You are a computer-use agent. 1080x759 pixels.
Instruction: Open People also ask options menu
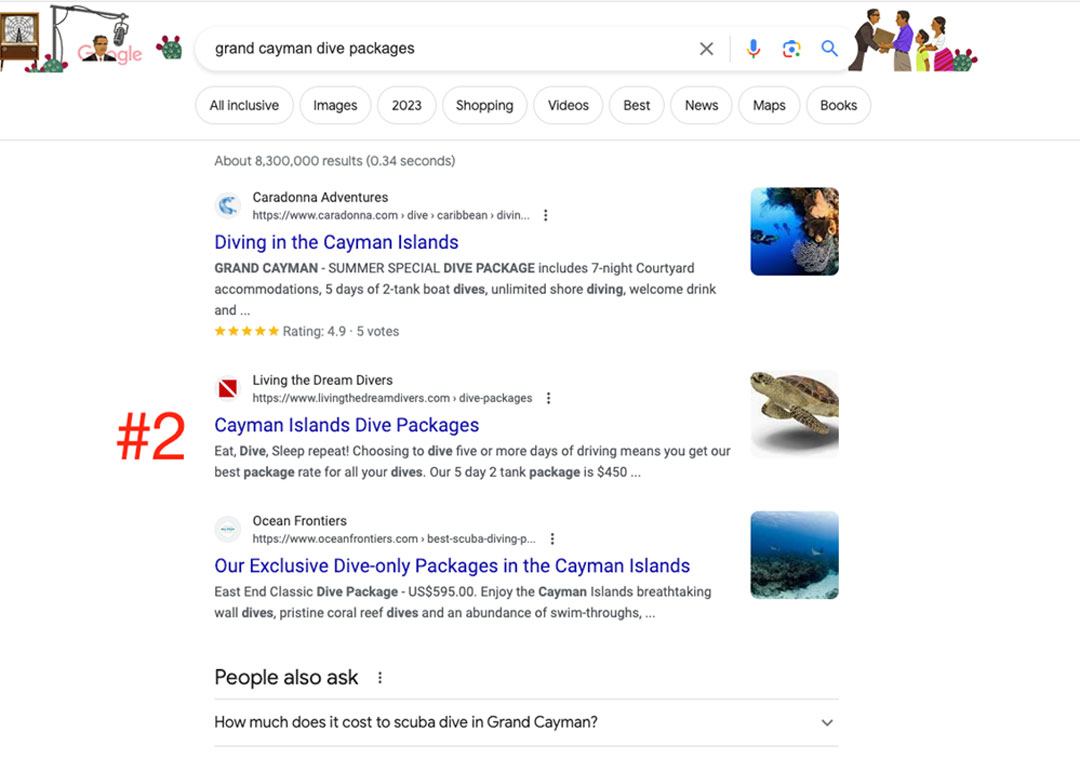pos(380,678)
